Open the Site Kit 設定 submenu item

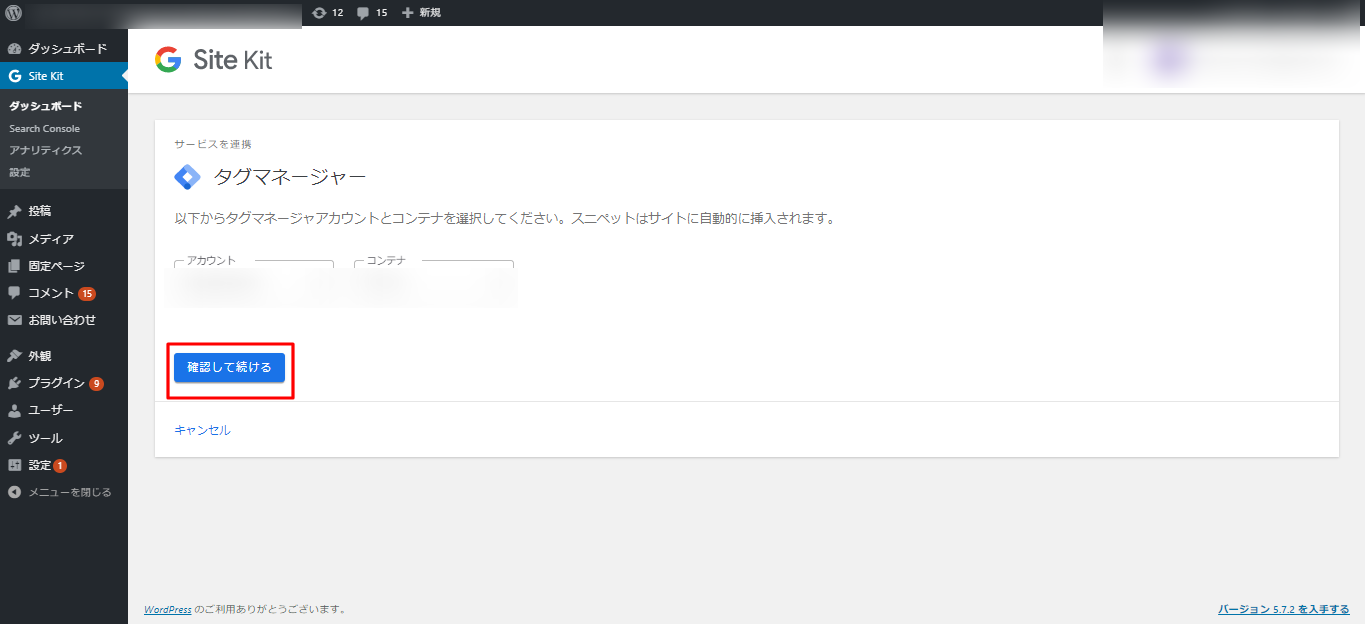point(20,172)
